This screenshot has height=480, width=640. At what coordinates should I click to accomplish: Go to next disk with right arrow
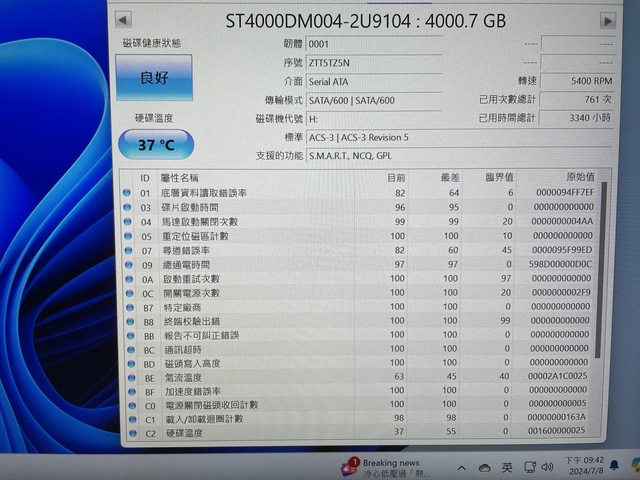pos(607,20)
